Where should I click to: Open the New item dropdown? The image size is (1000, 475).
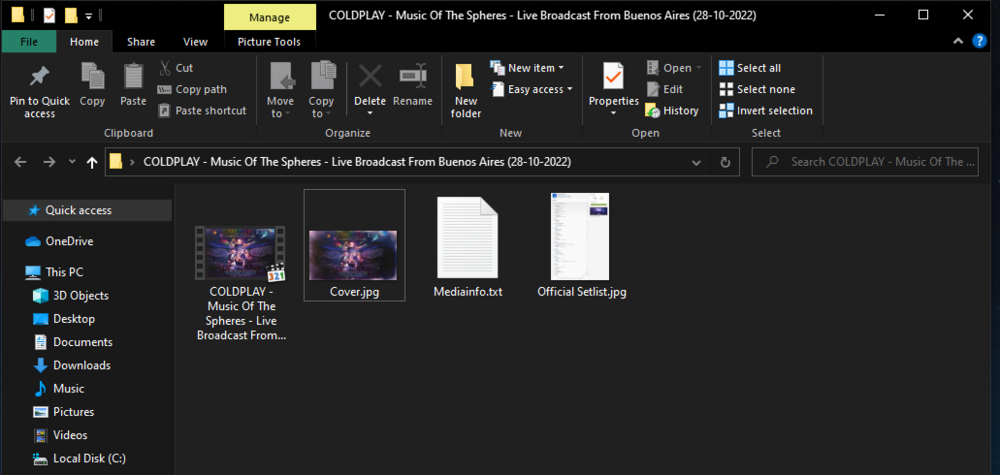click(x=527, y=68)
